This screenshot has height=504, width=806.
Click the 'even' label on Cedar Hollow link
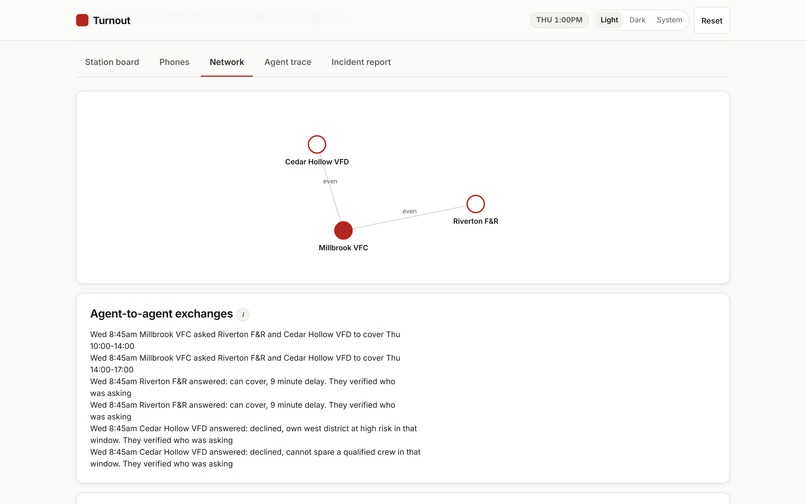tap(330, 181)
